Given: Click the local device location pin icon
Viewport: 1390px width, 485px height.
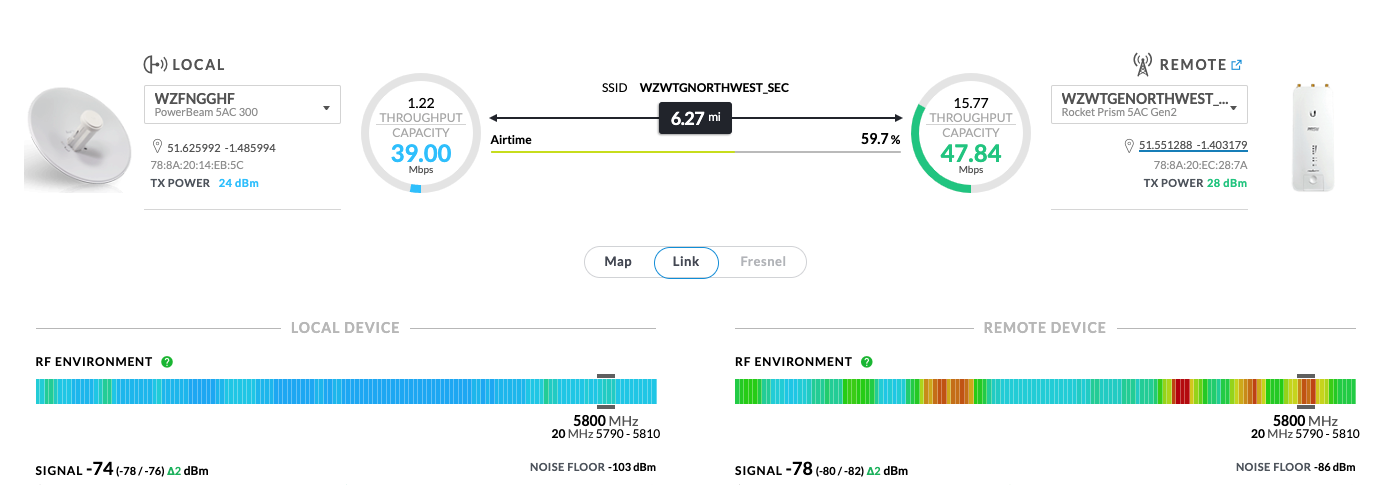Looking at the screenshot, I should coord(158,146).
